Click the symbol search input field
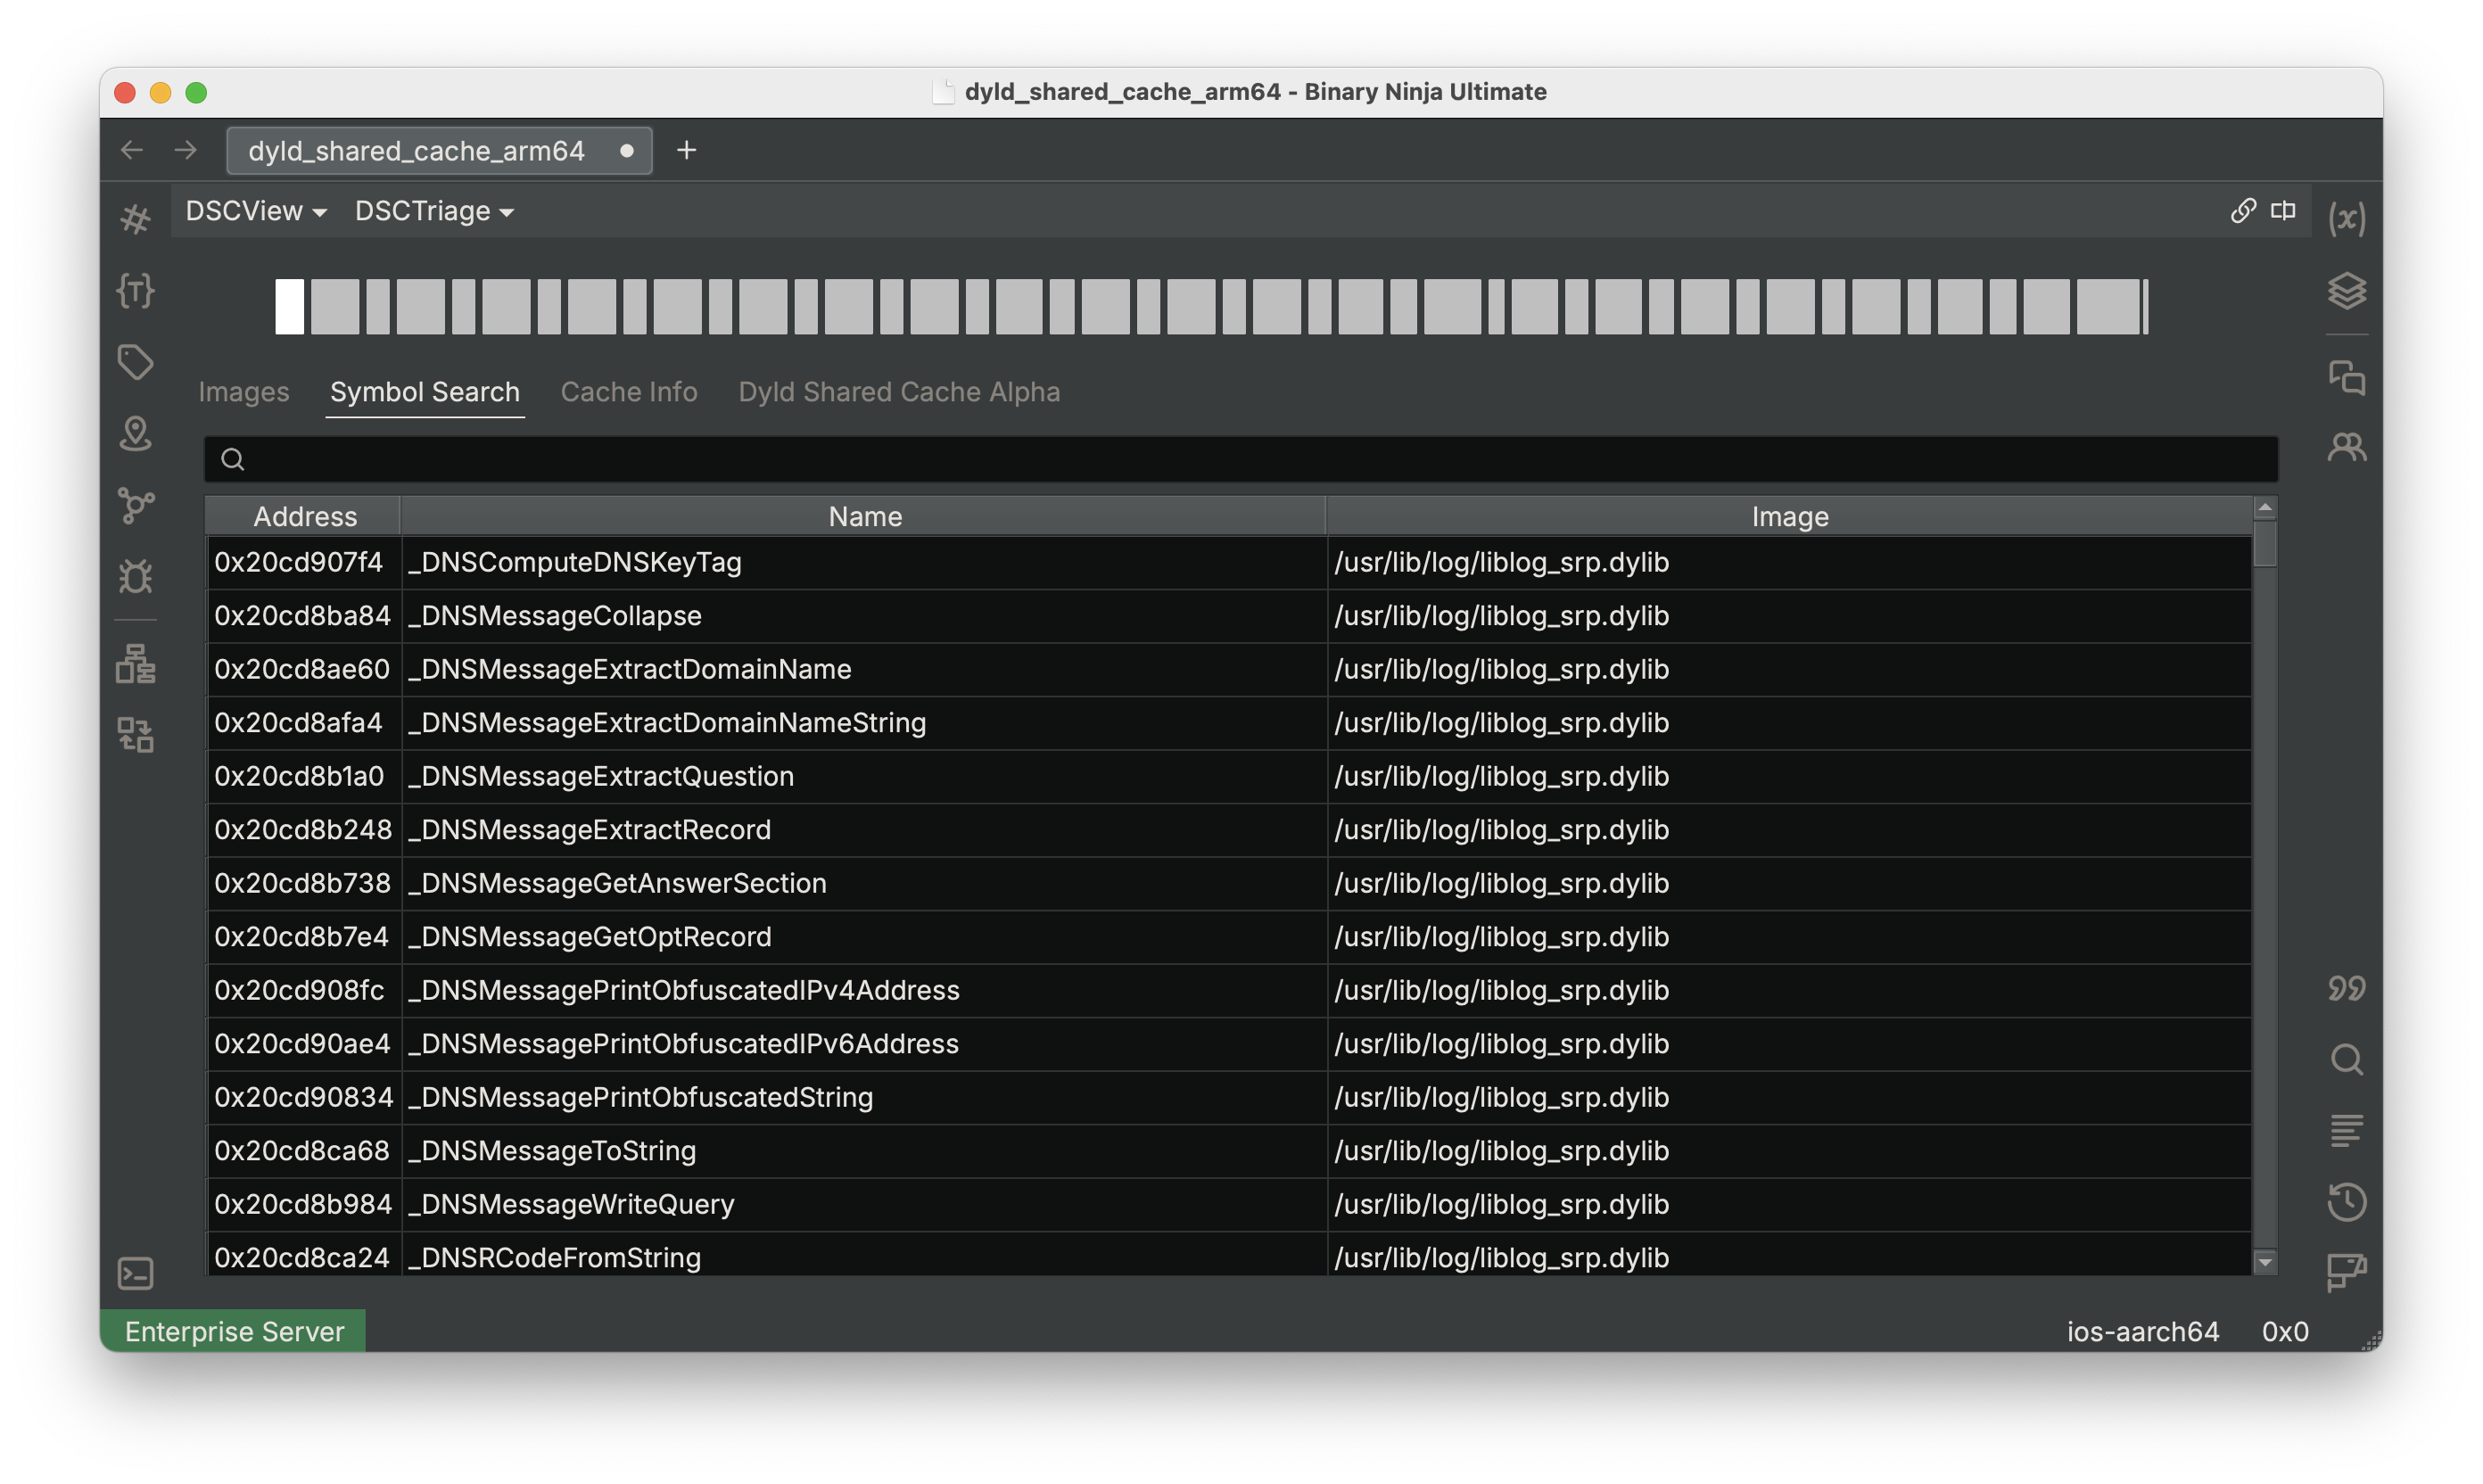2483x1484 pixels. point(1241,459)
